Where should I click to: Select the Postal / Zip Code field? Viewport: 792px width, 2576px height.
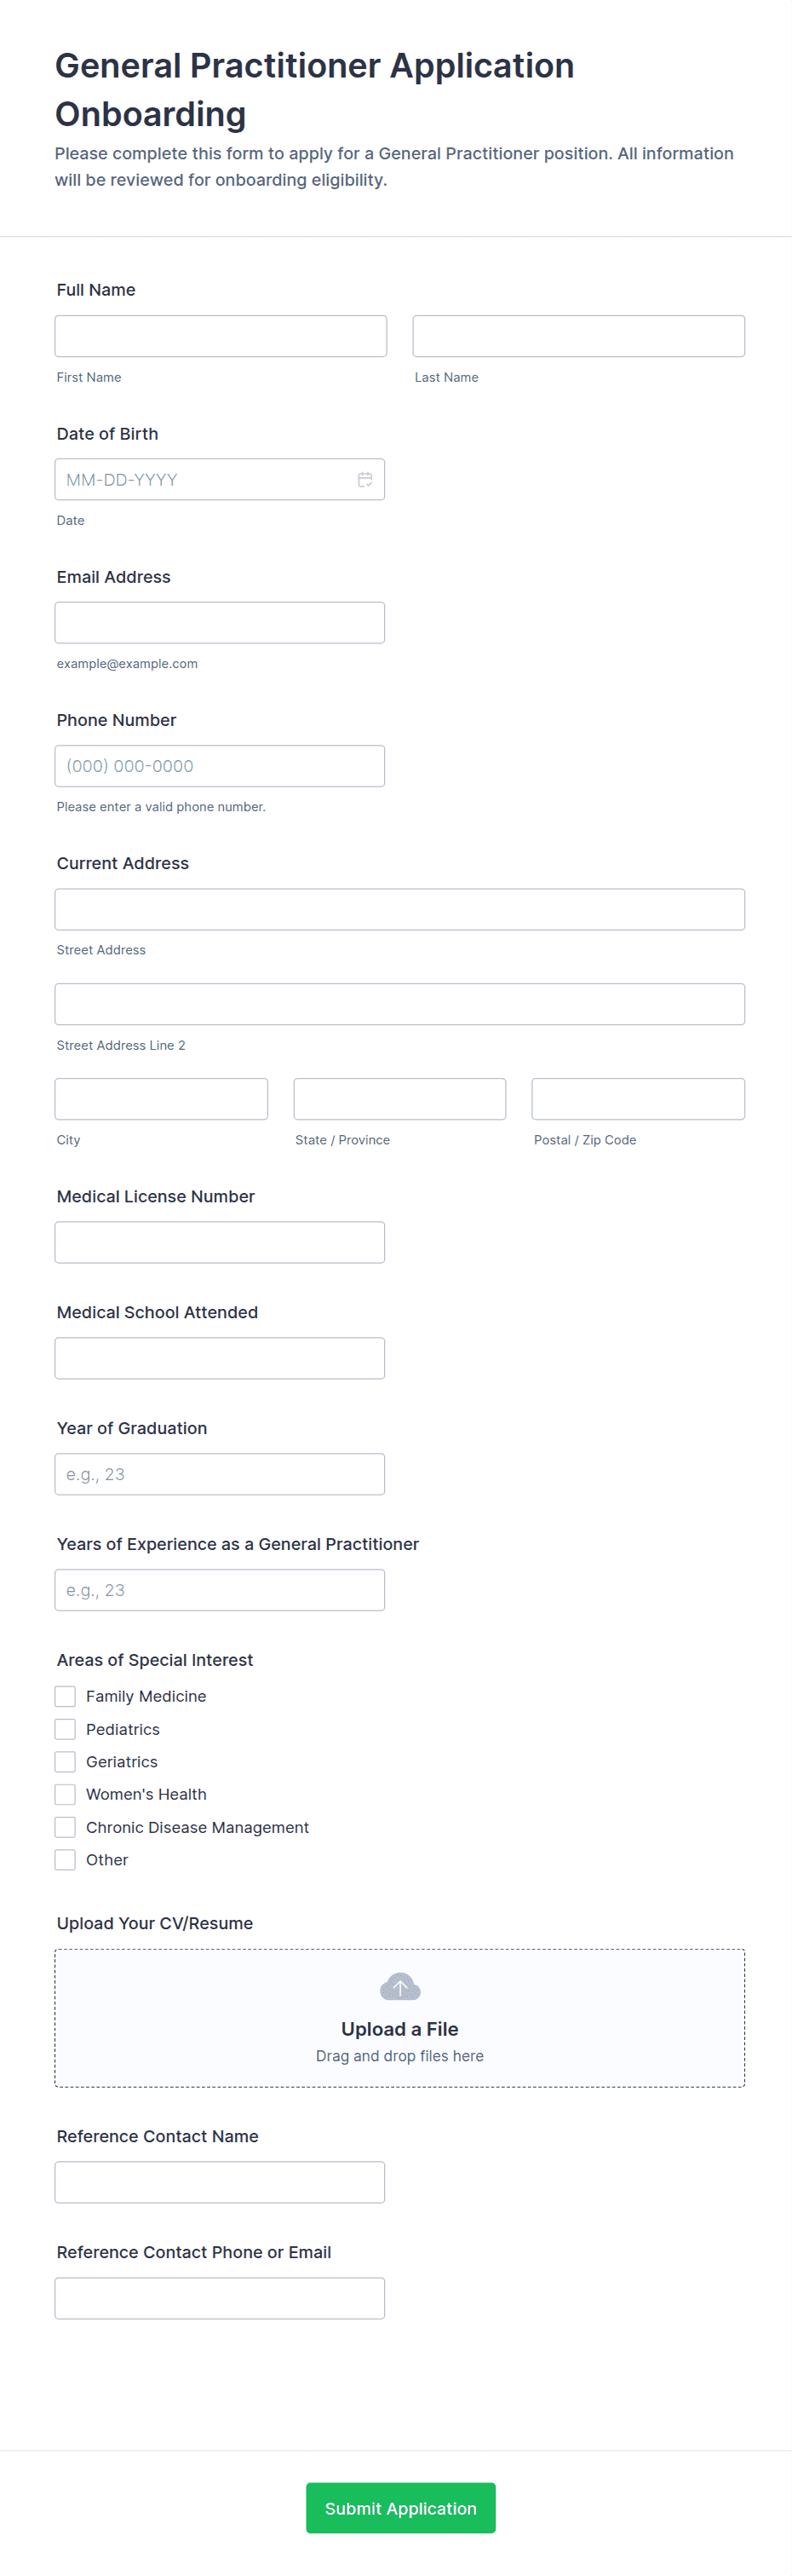(638, 1099)
